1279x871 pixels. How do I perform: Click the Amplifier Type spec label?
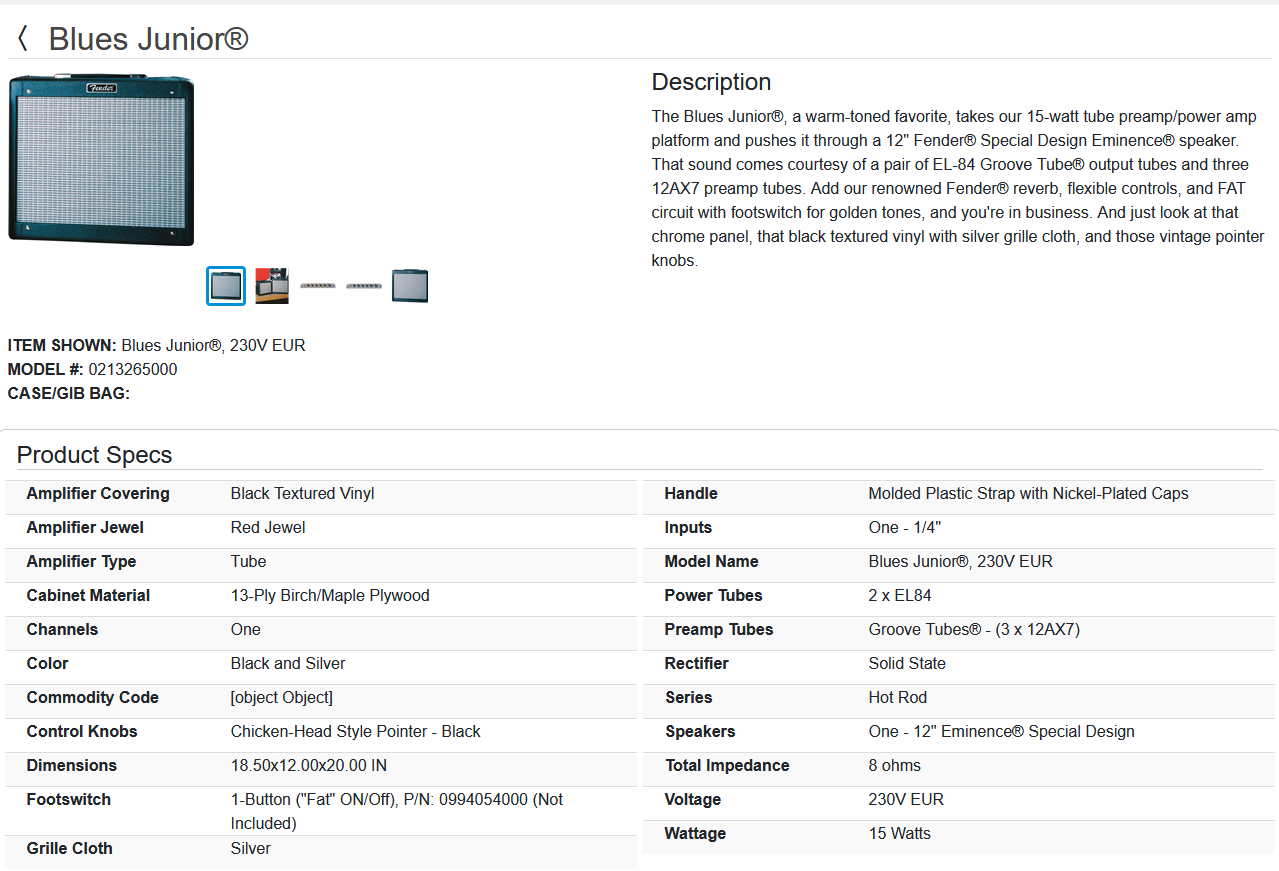point(81,561)
